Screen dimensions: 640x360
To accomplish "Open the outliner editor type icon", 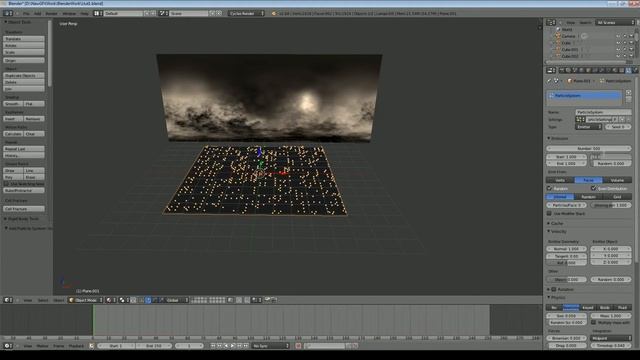I will click(551, 22).
